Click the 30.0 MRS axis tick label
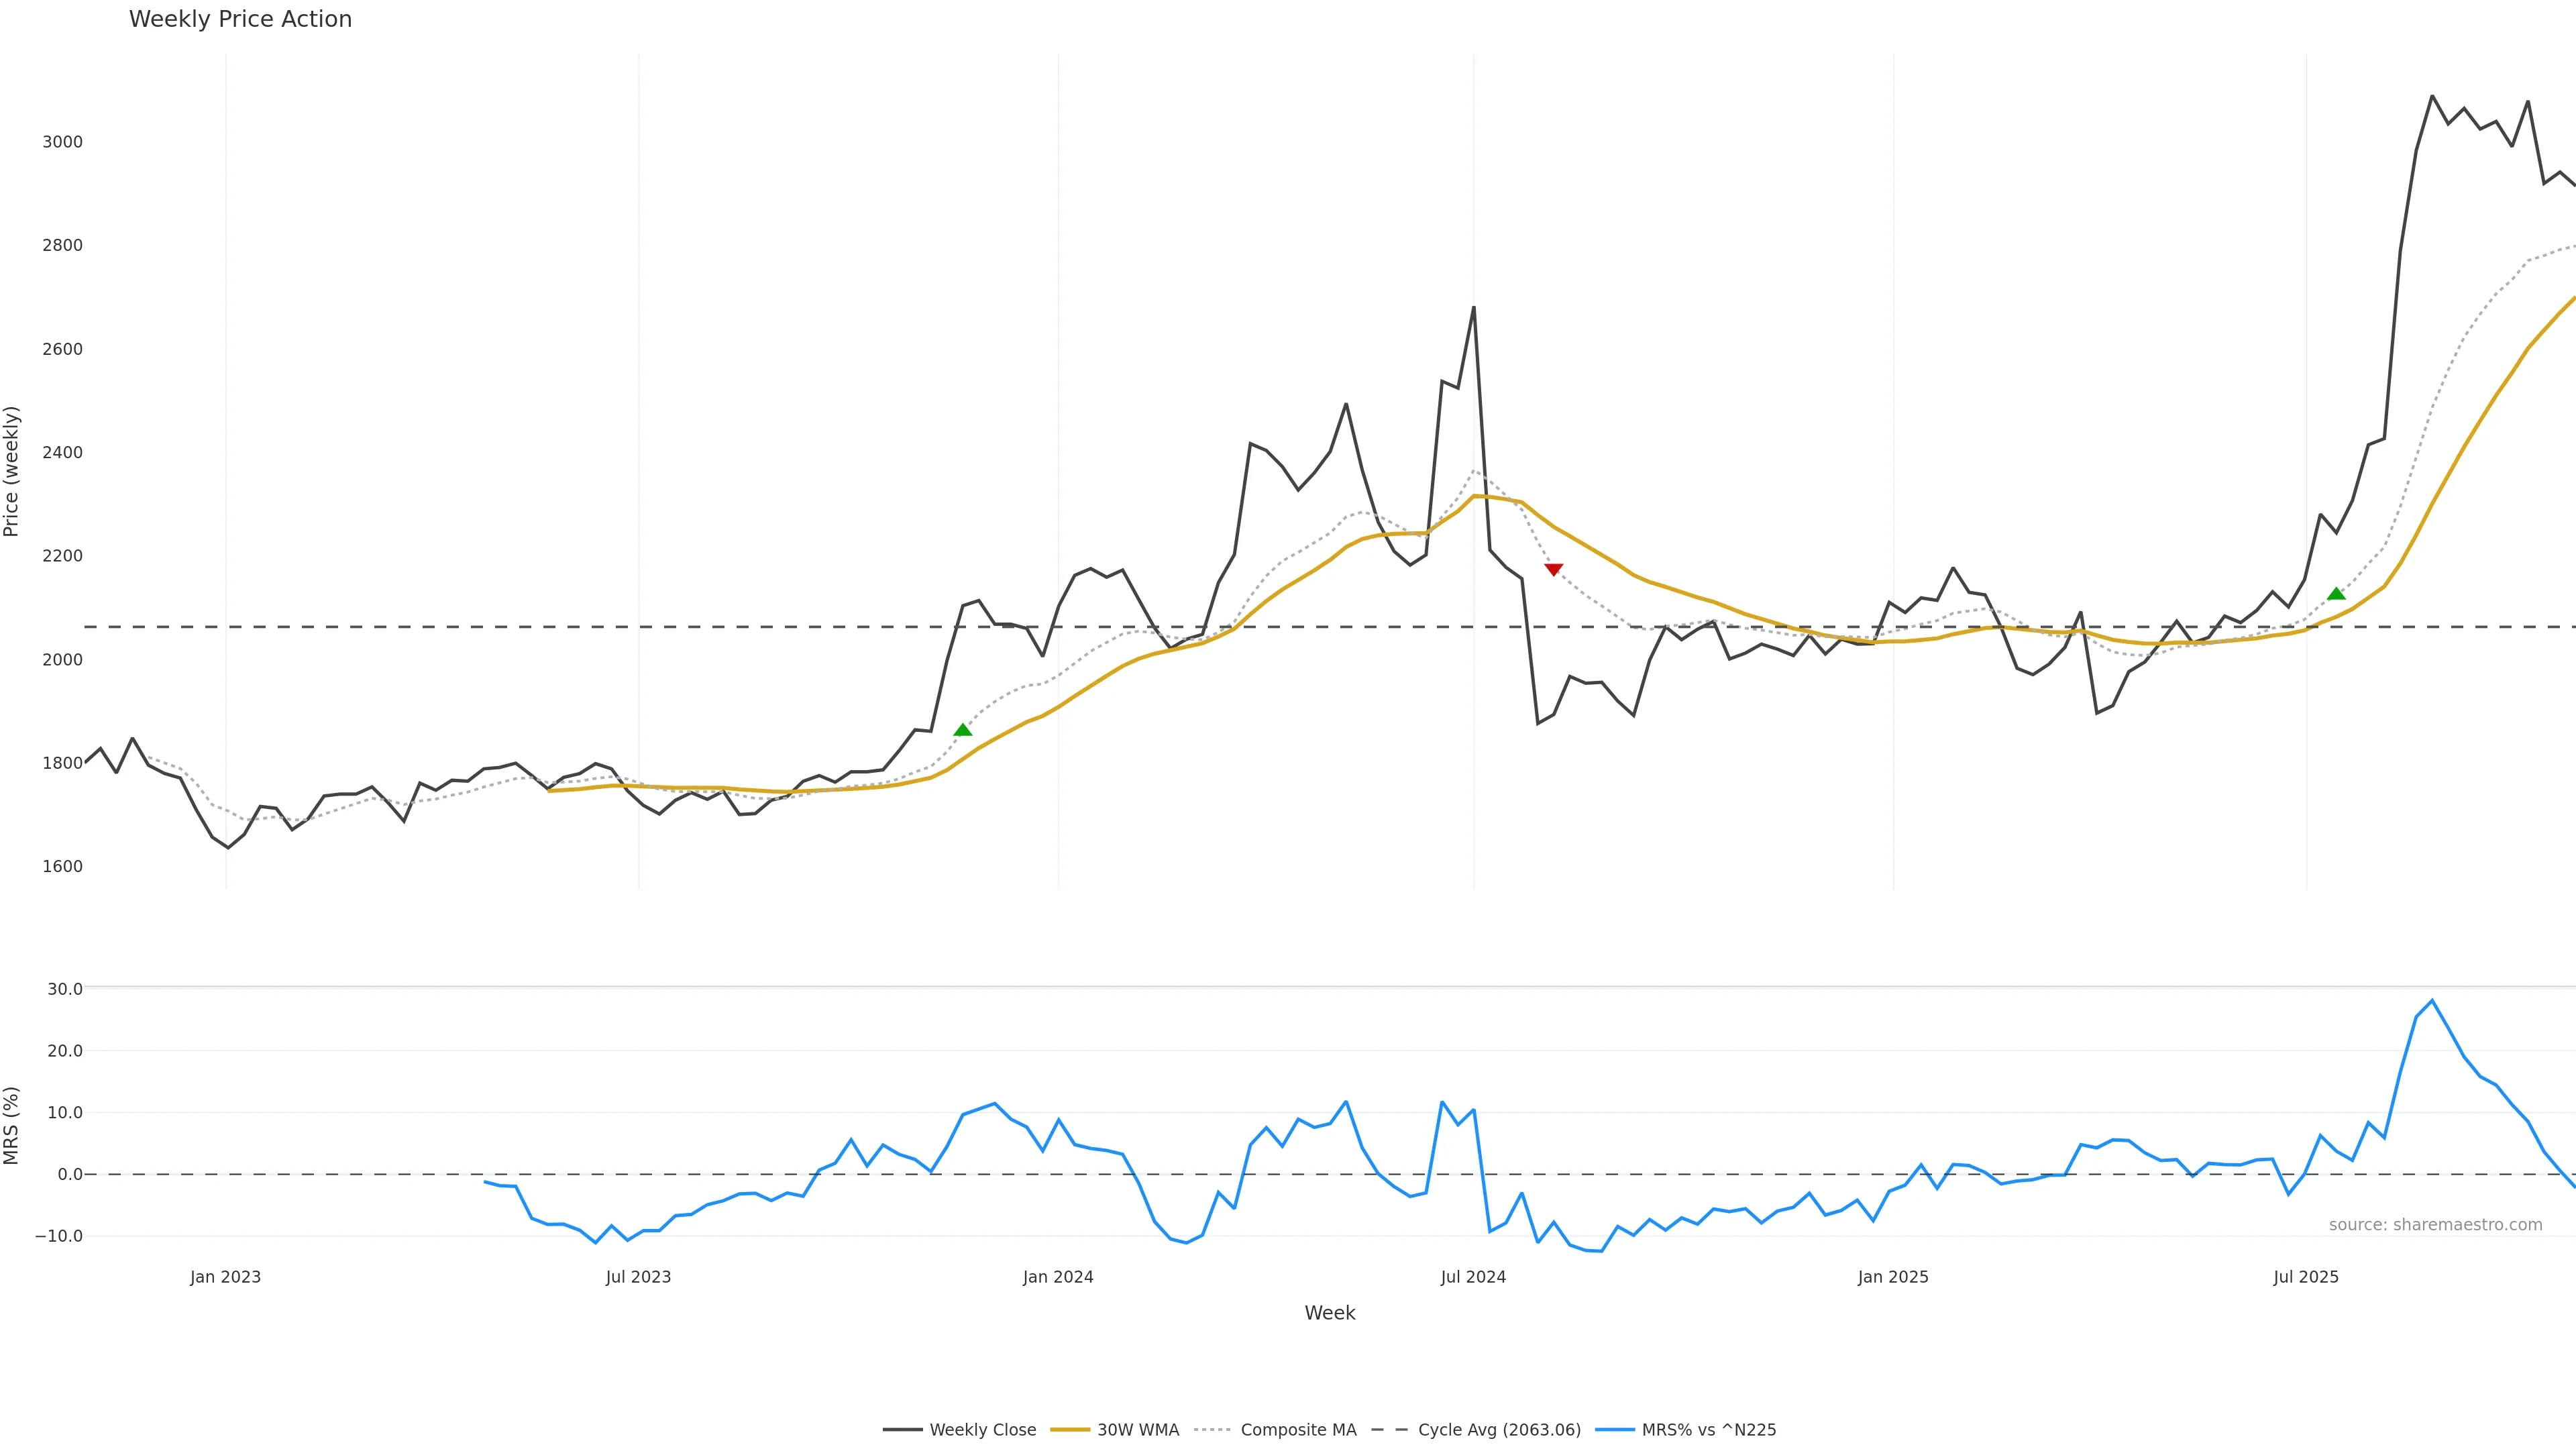Image resolution: width=2576 pixels, height=1449 pixels. tap(65, 989)
